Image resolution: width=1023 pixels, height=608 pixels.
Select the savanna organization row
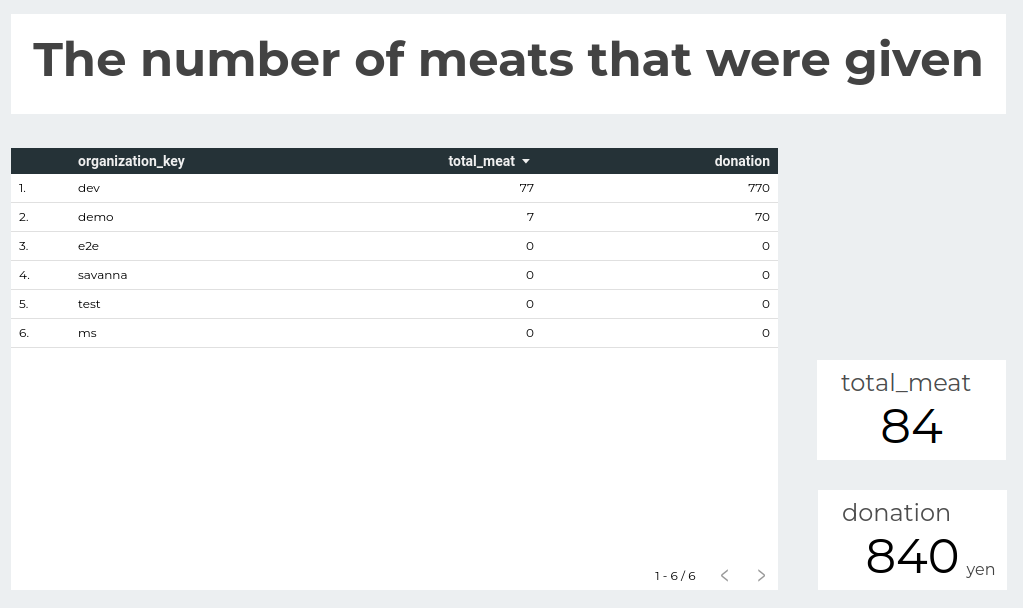click(x=394, y=275)
